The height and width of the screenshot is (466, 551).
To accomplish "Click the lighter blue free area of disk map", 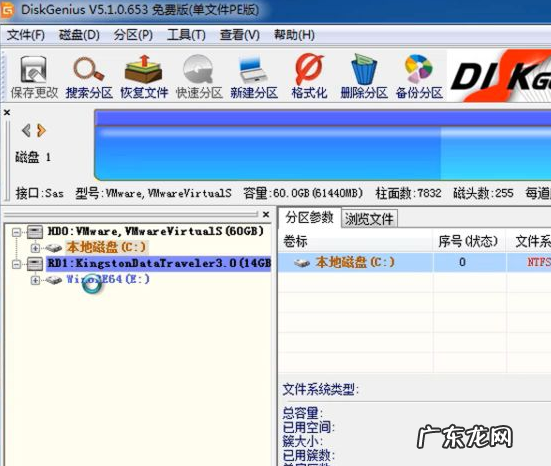I will (495, 154).
